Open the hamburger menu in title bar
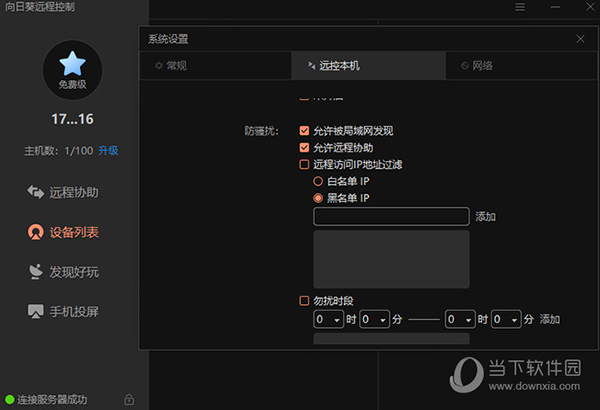Viewport: 600px width, 410px height. pyautogui.click(x=520, y=7)
